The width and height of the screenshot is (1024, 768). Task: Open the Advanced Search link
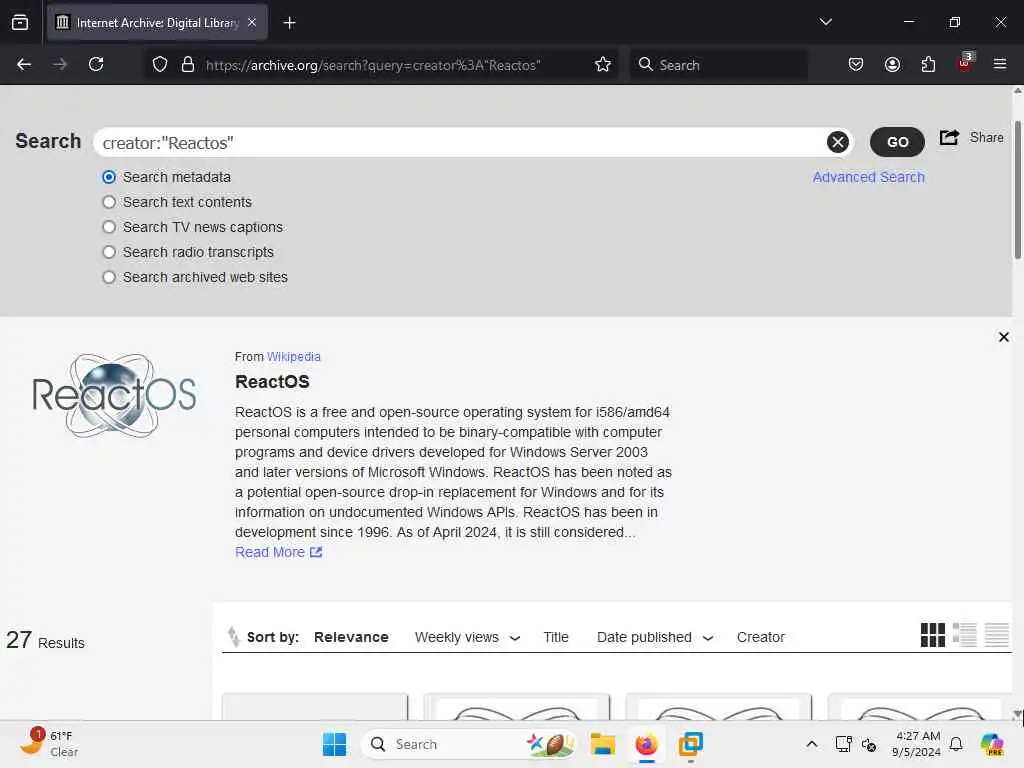point(869,177)
